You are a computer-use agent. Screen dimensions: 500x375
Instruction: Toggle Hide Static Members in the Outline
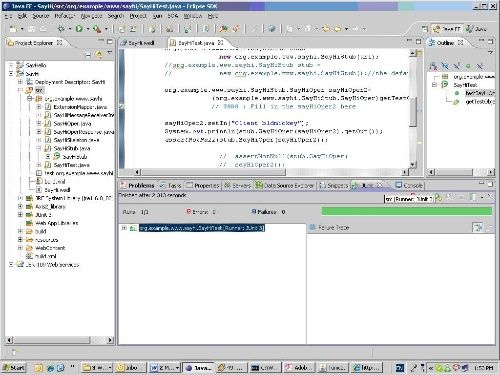click(456, 66)
